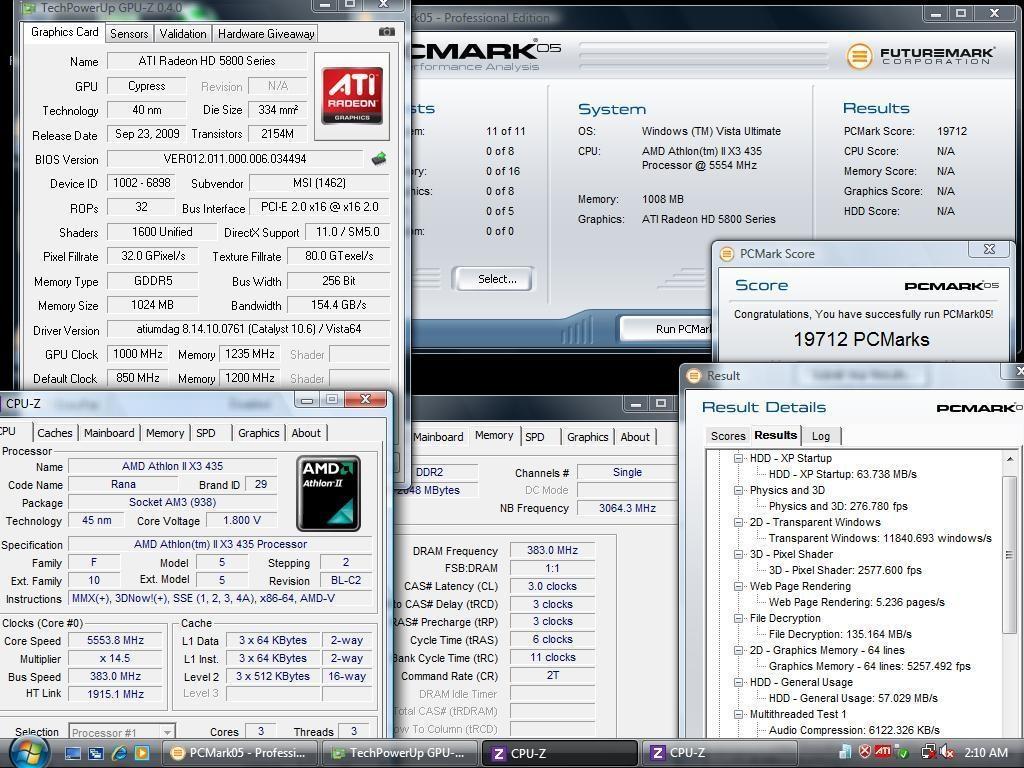1024x768 pixels.
Task: Click the Result Details vertical scrollbar thumb
Action: pyautogui.click(x=1009, y=554)
